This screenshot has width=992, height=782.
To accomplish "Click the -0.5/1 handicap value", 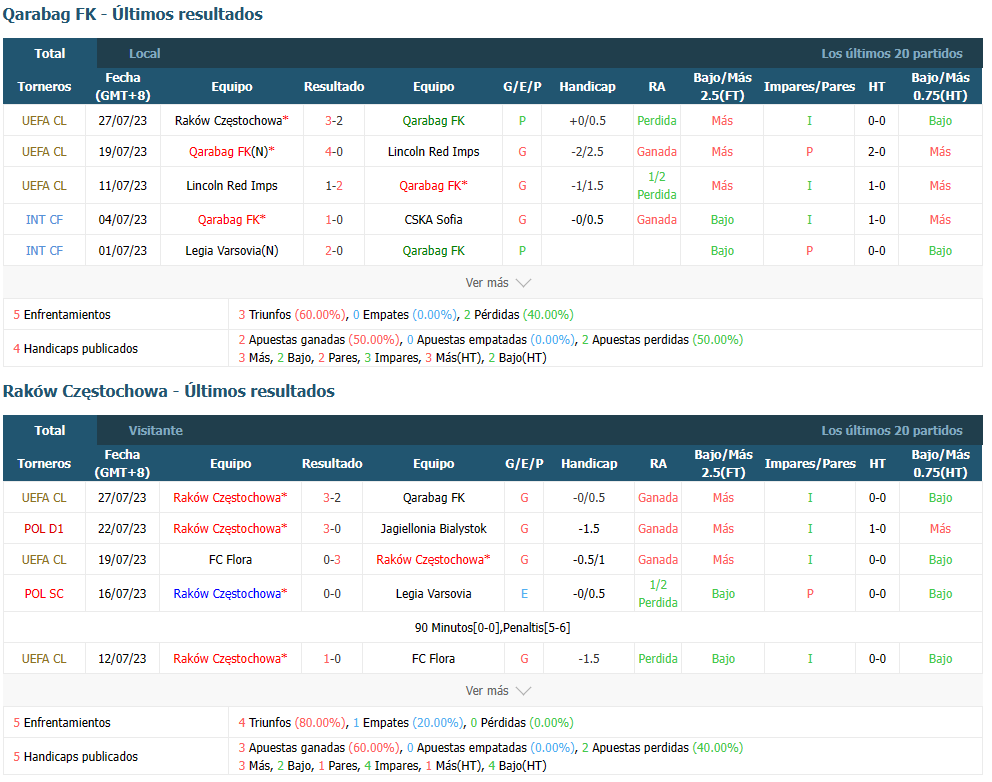I will pyautogui.click(x=588, y=560).
